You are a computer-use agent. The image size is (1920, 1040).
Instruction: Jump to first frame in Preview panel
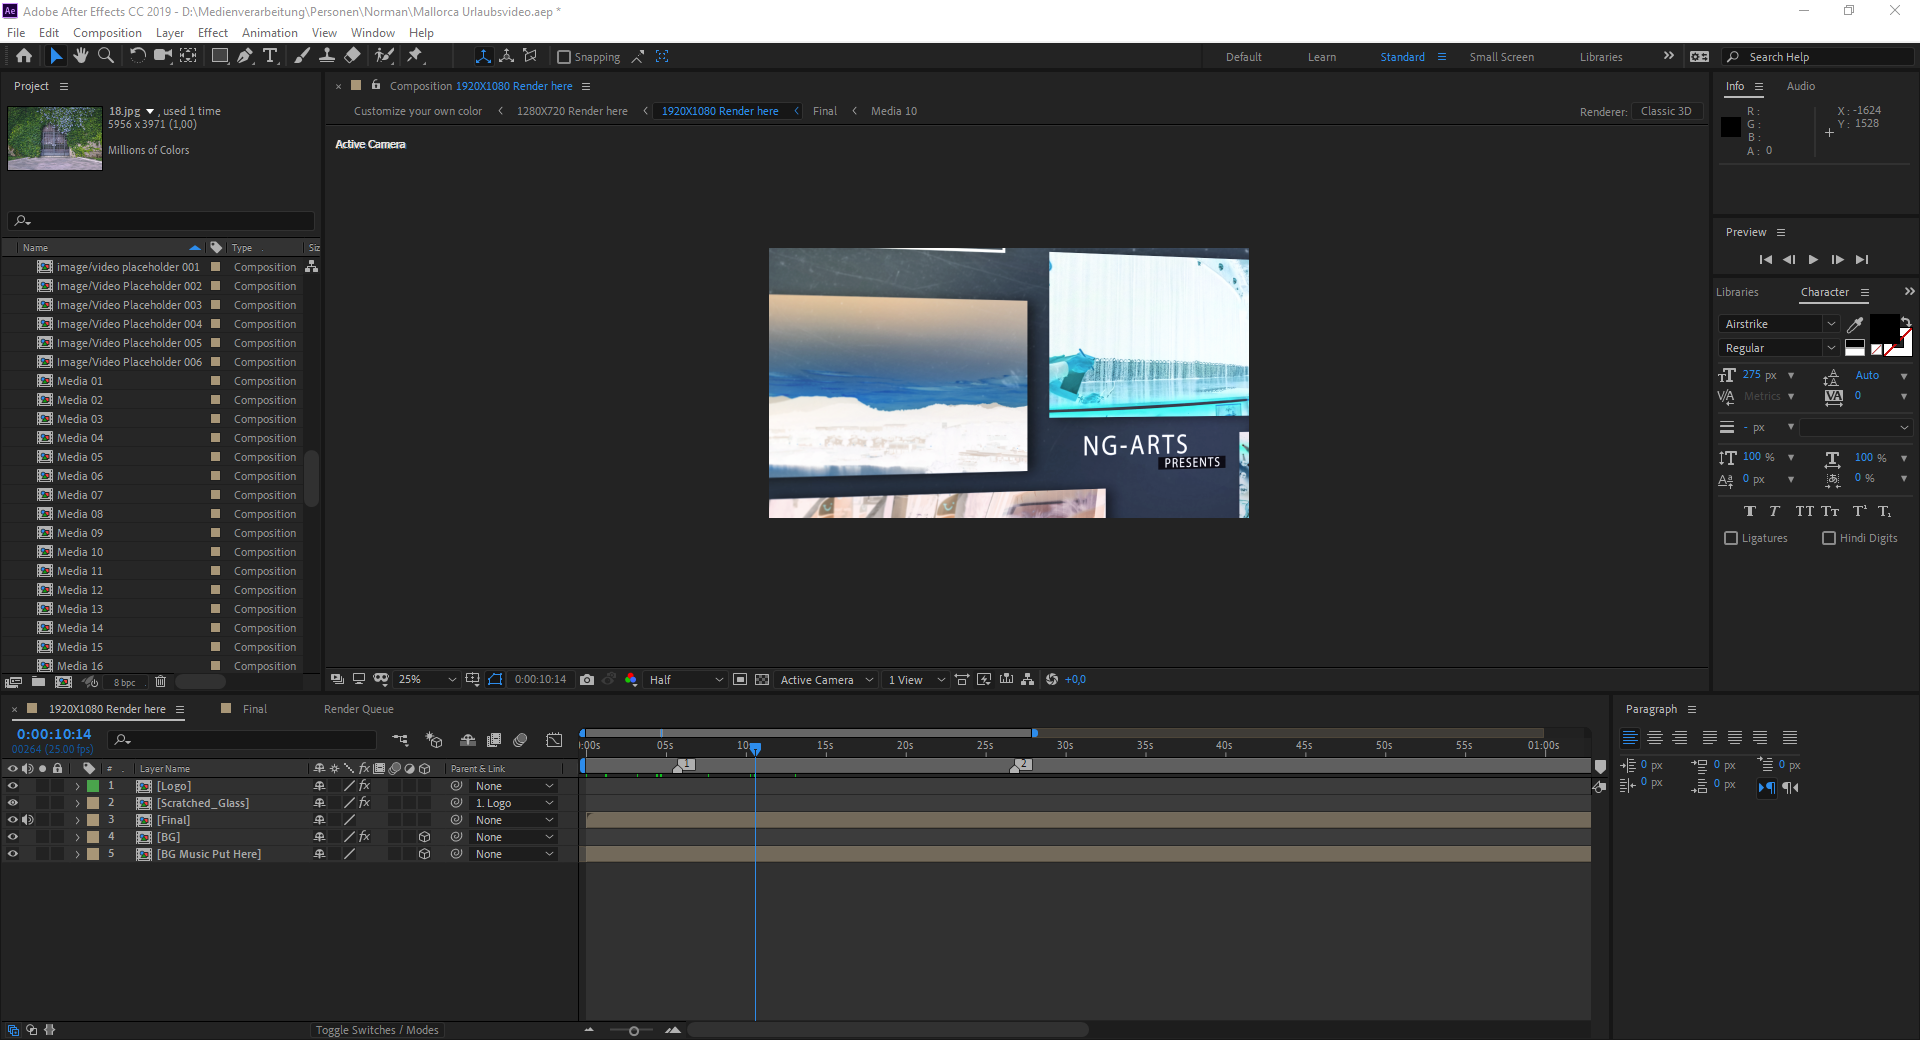[x=1765, y=259]
